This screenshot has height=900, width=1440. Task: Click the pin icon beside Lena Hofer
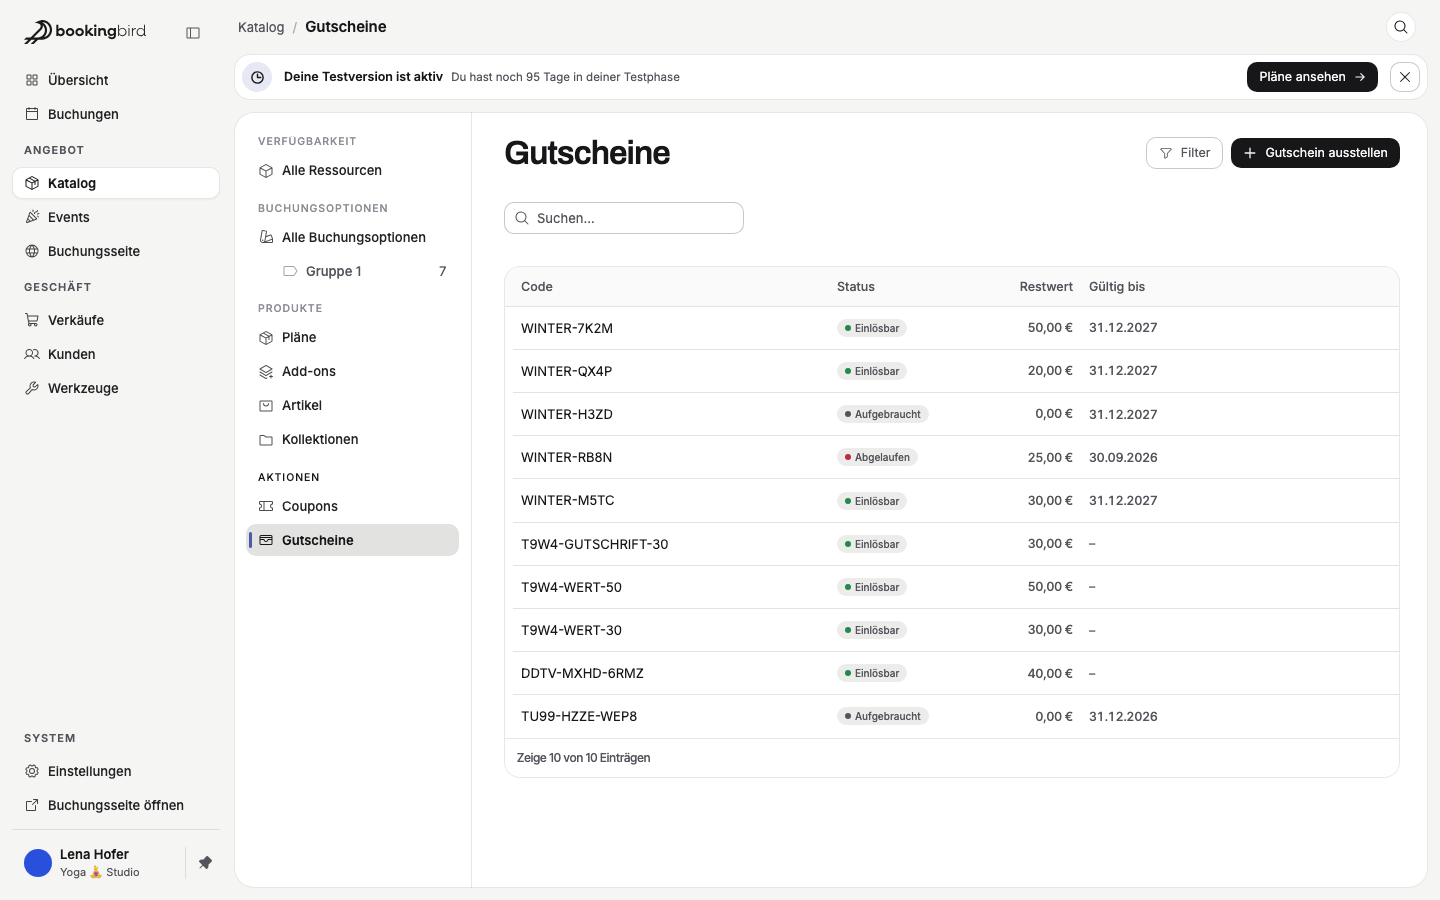[x=205, y=862]
